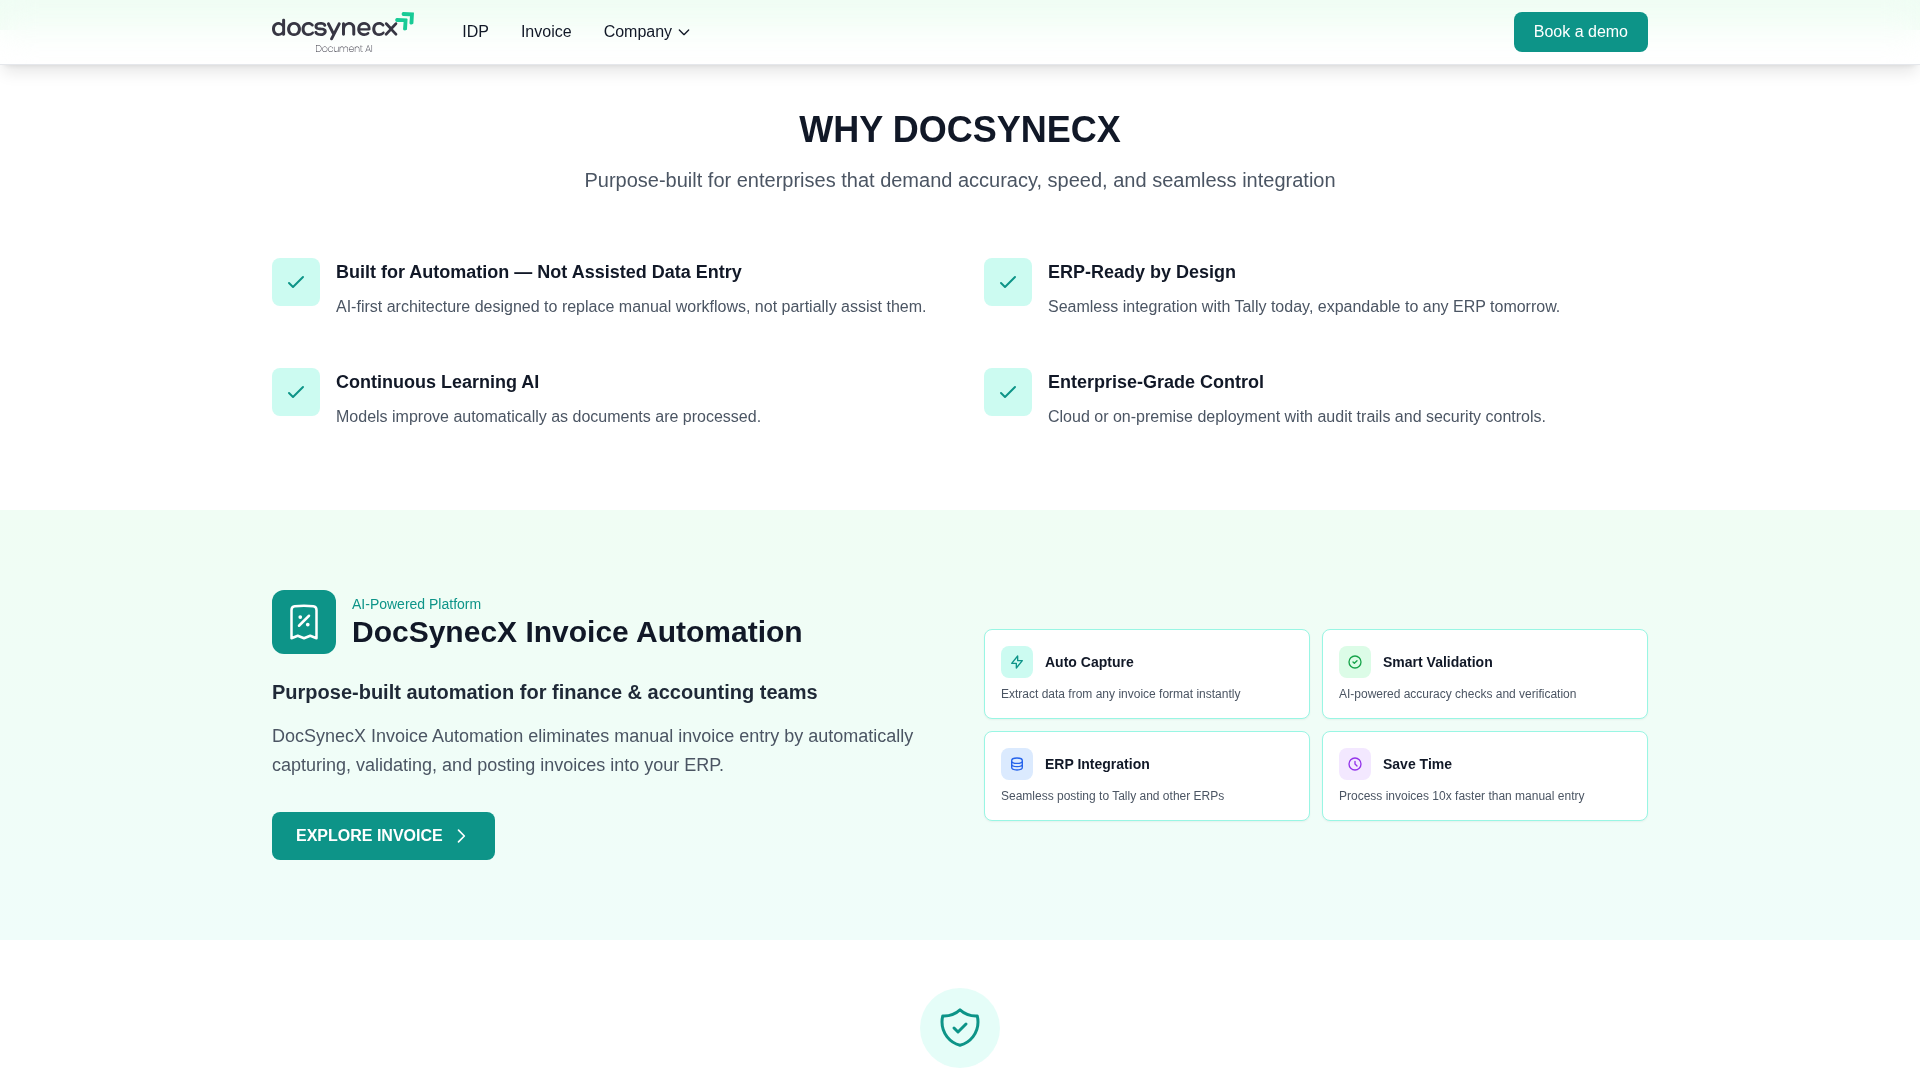
Task: Click the chevron arrow next to Company
Action: pyautogui.click(x=684, y=33)
